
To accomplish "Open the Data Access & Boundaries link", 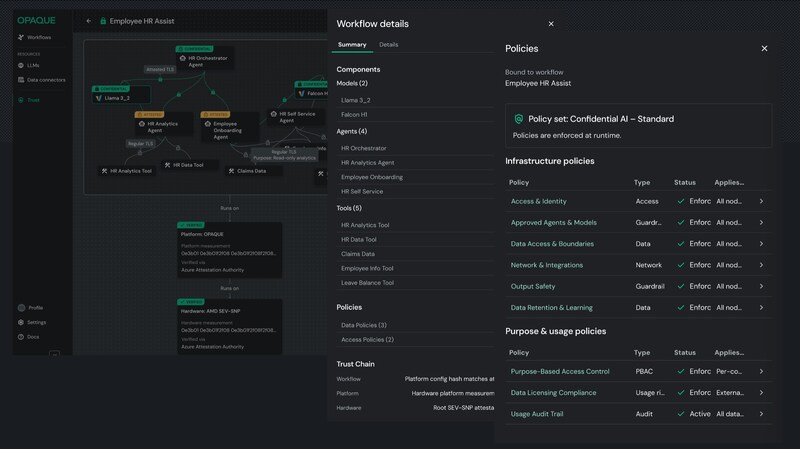I will 552,244.
